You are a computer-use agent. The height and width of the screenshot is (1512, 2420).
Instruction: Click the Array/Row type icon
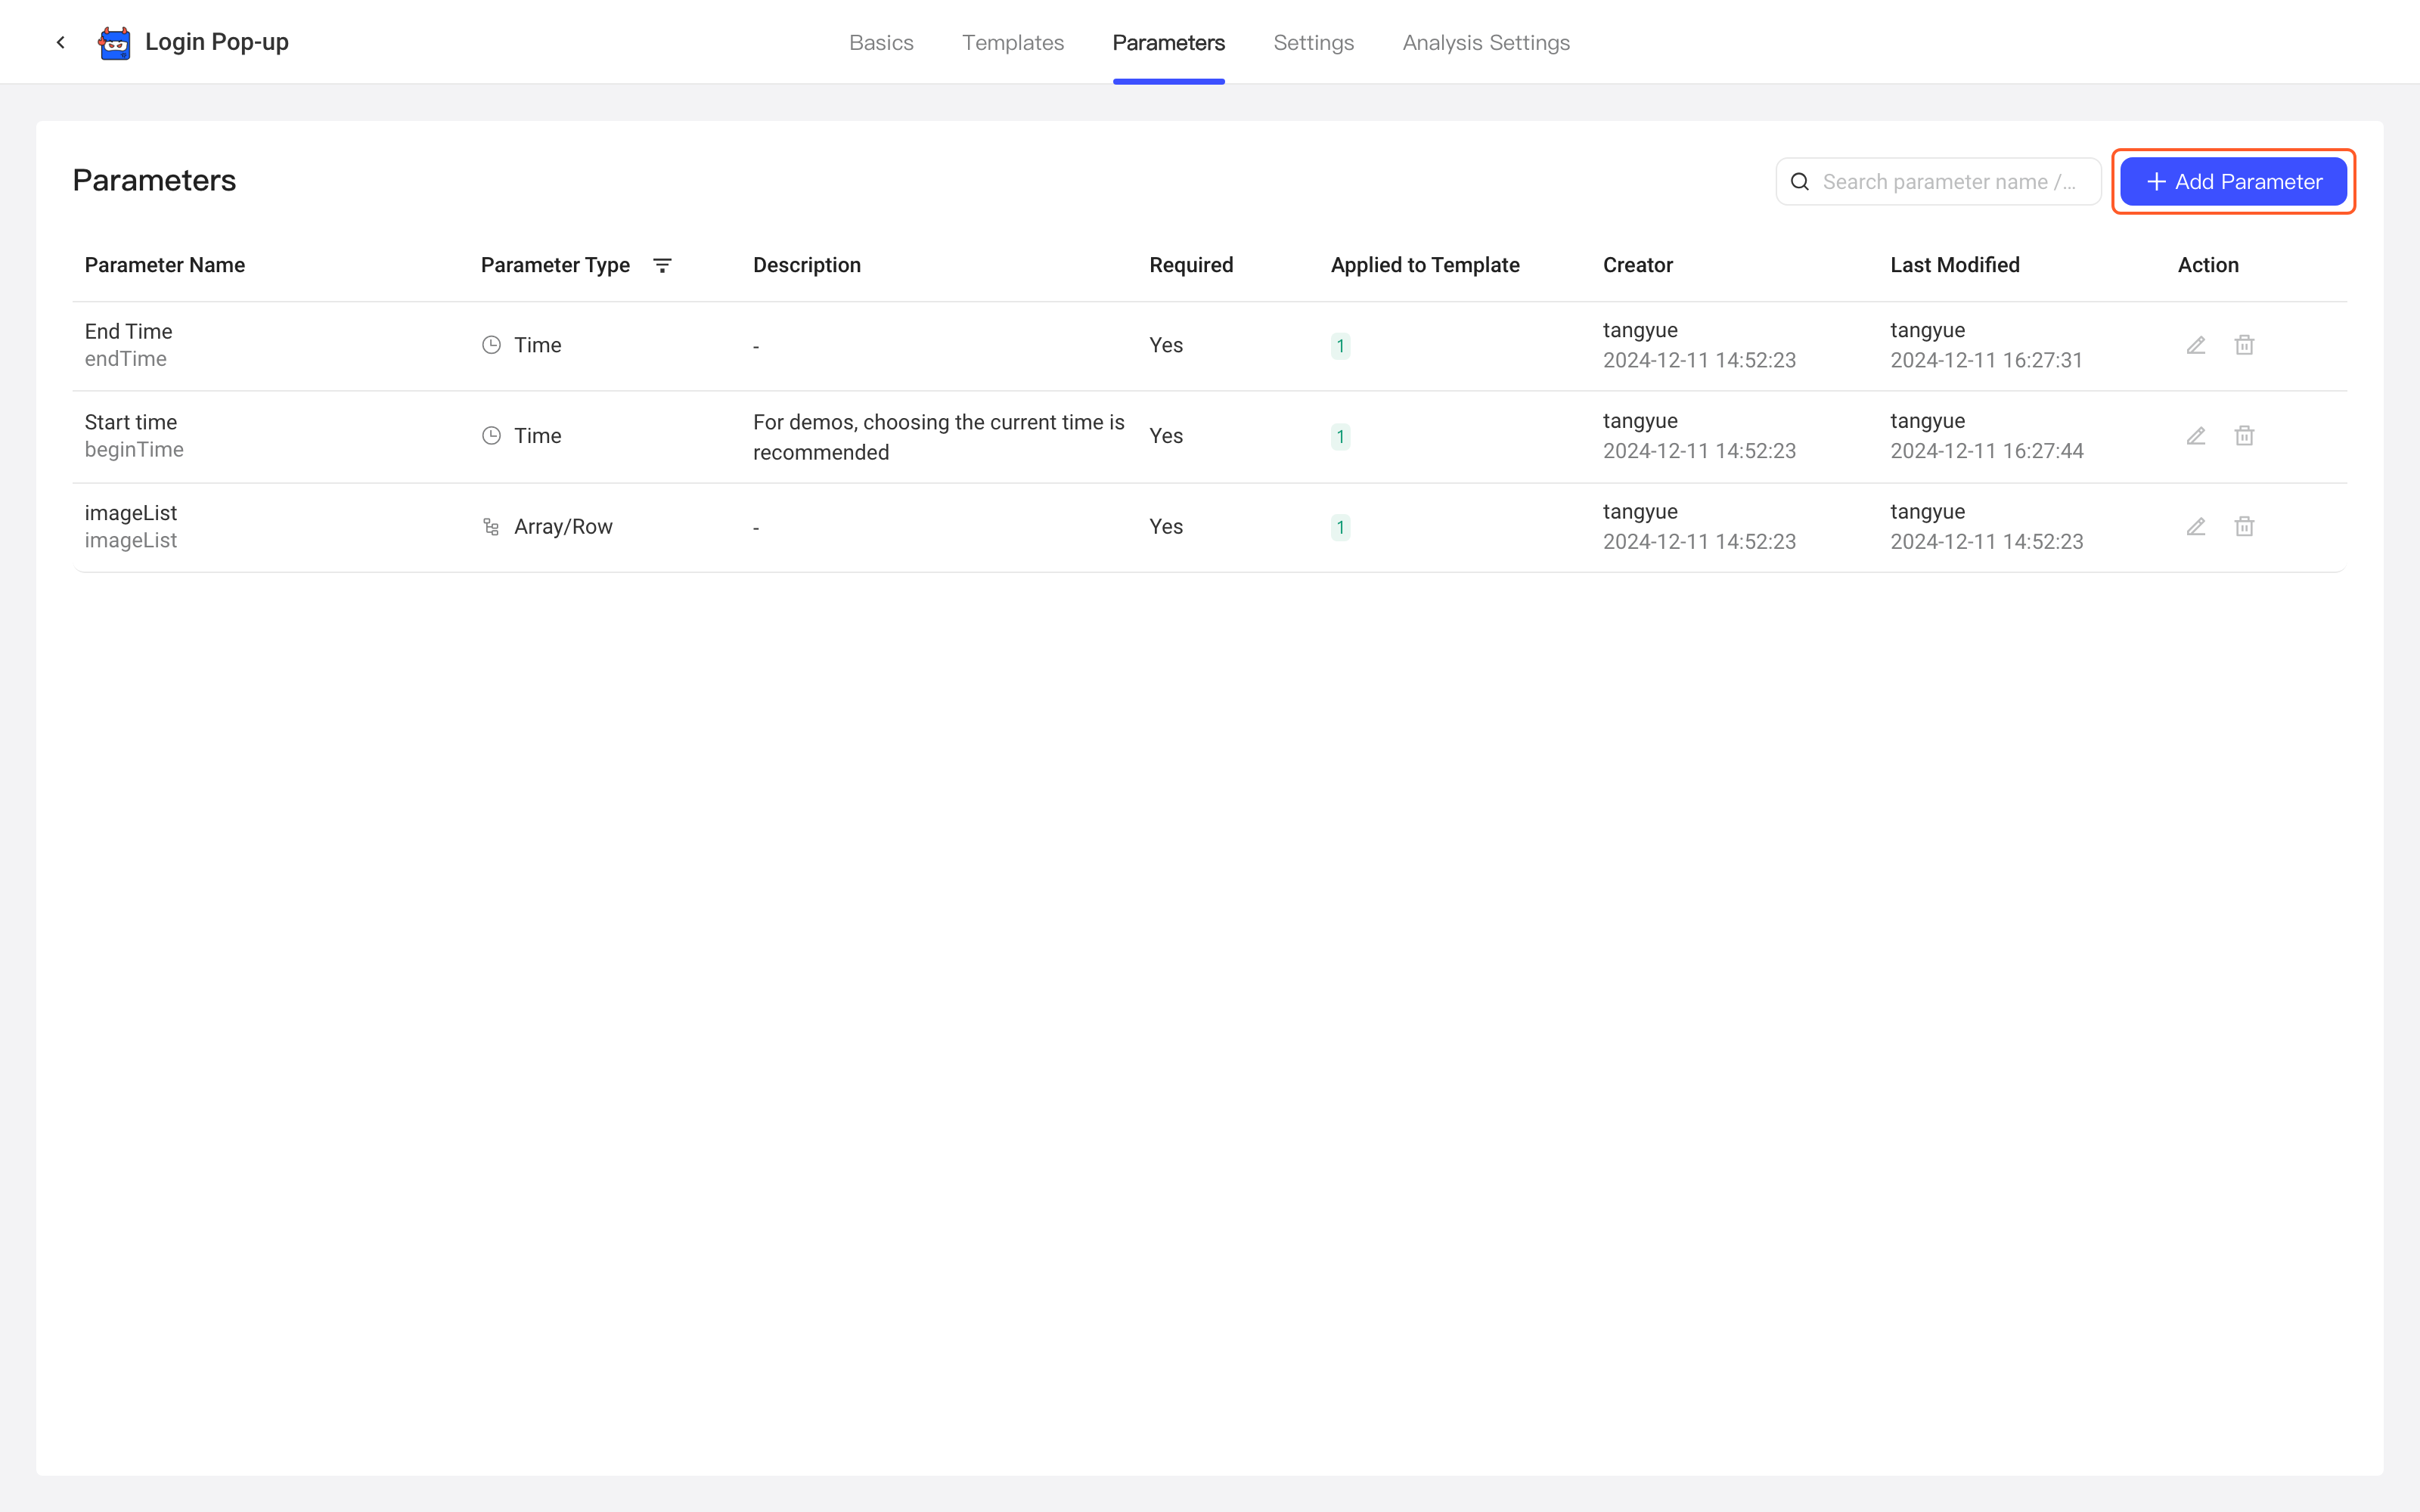tap(491, 527)
